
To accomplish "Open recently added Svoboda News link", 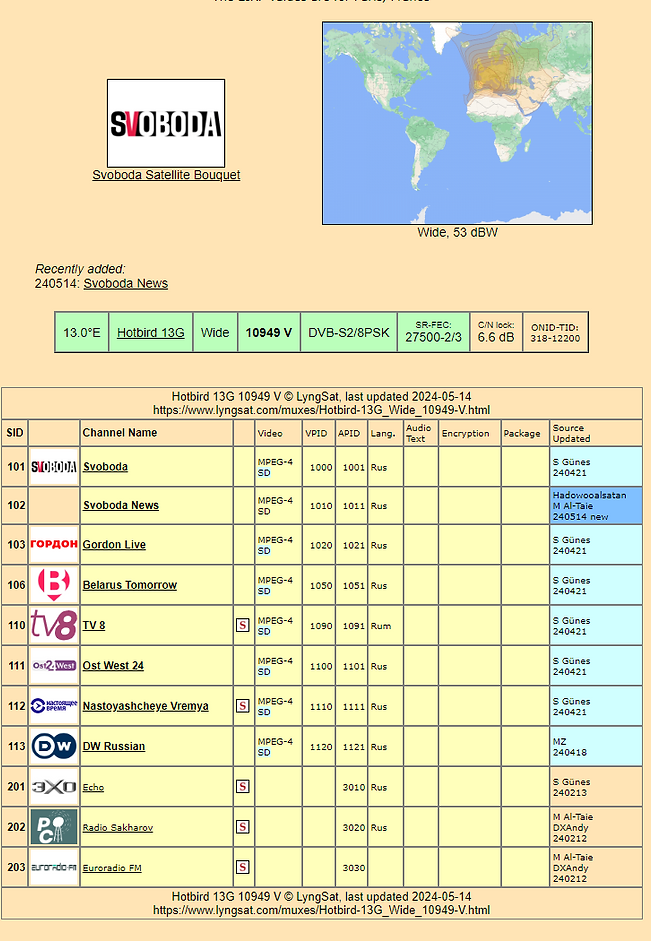I will pyautogui.click(x=125, y=283).
